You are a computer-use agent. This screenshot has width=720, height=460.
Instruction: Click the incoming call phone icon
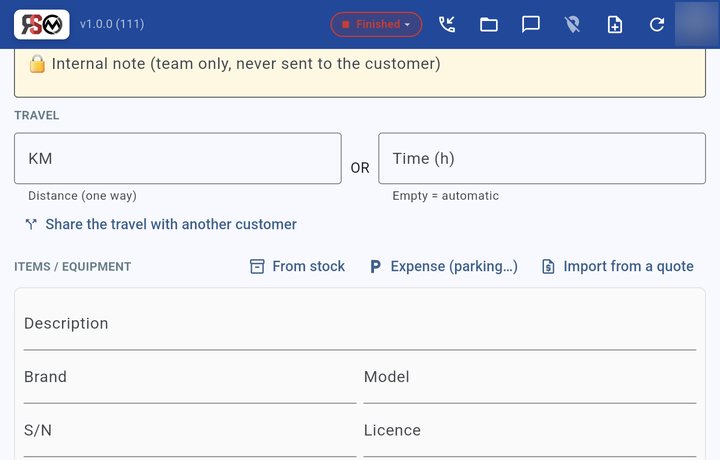coord(447,24)
